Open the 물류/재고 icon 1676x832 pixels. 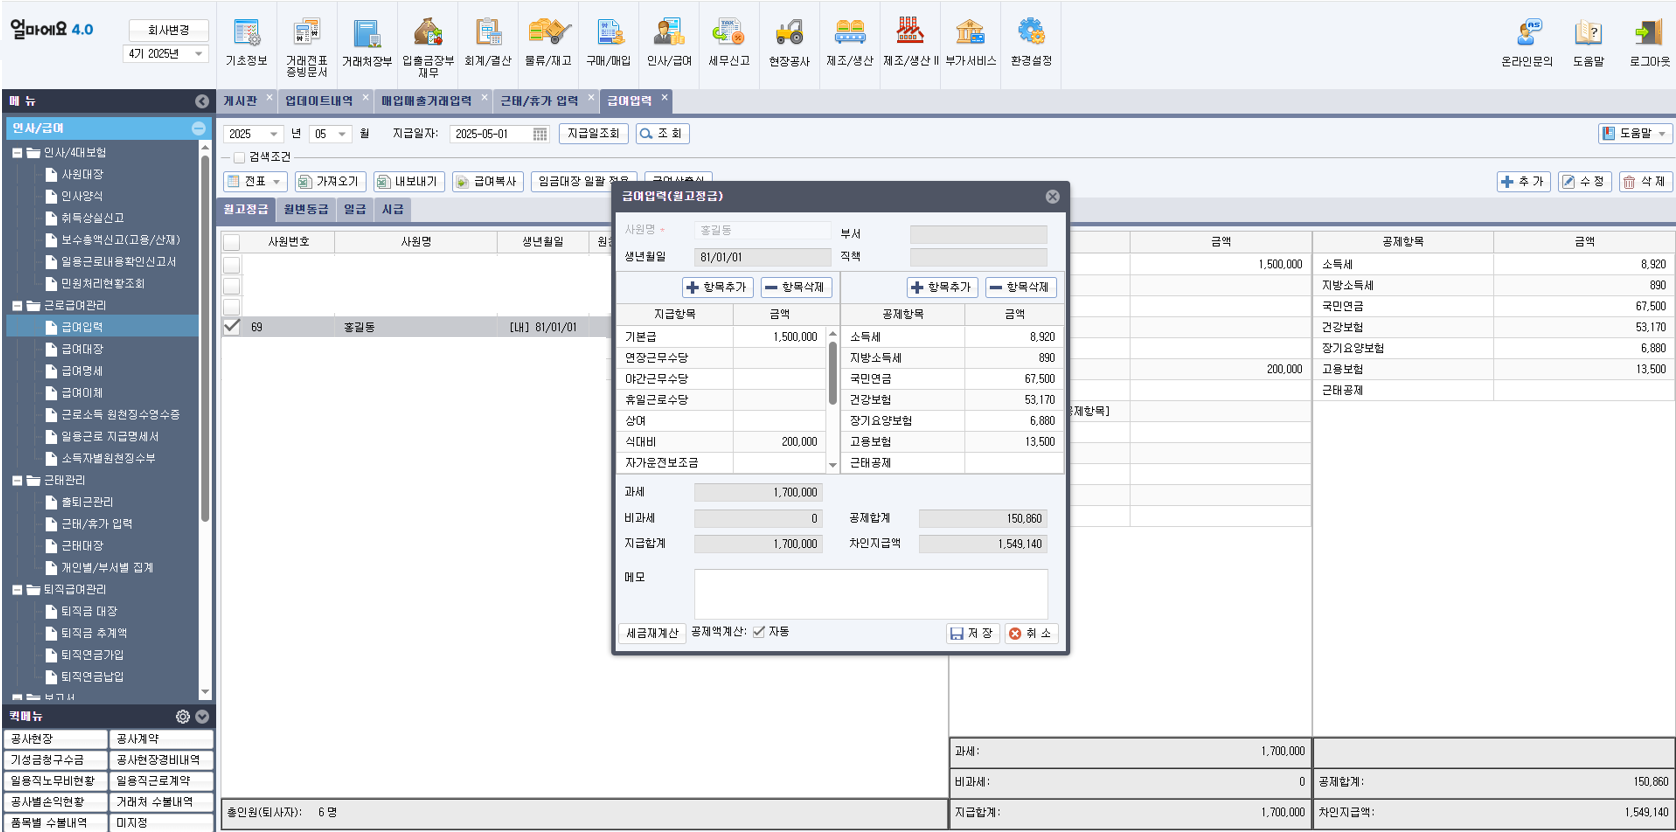pos(548,43)
